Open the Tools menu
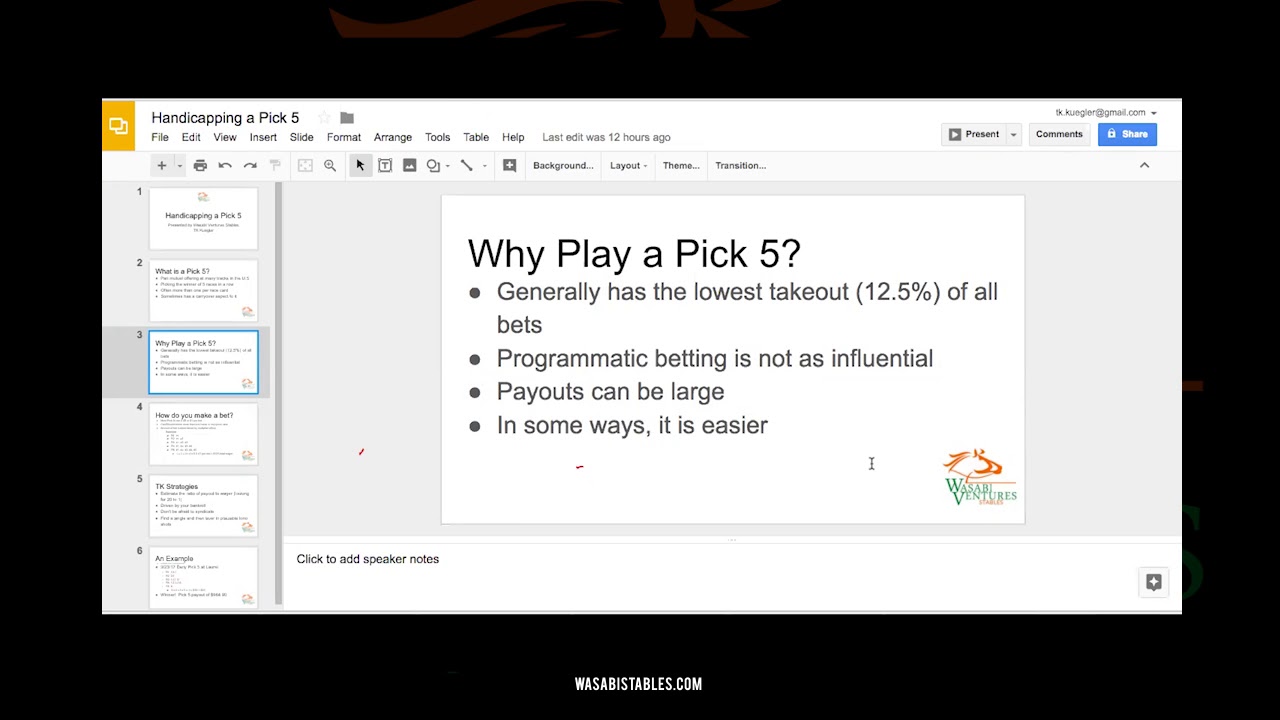 tap(437, 137)
